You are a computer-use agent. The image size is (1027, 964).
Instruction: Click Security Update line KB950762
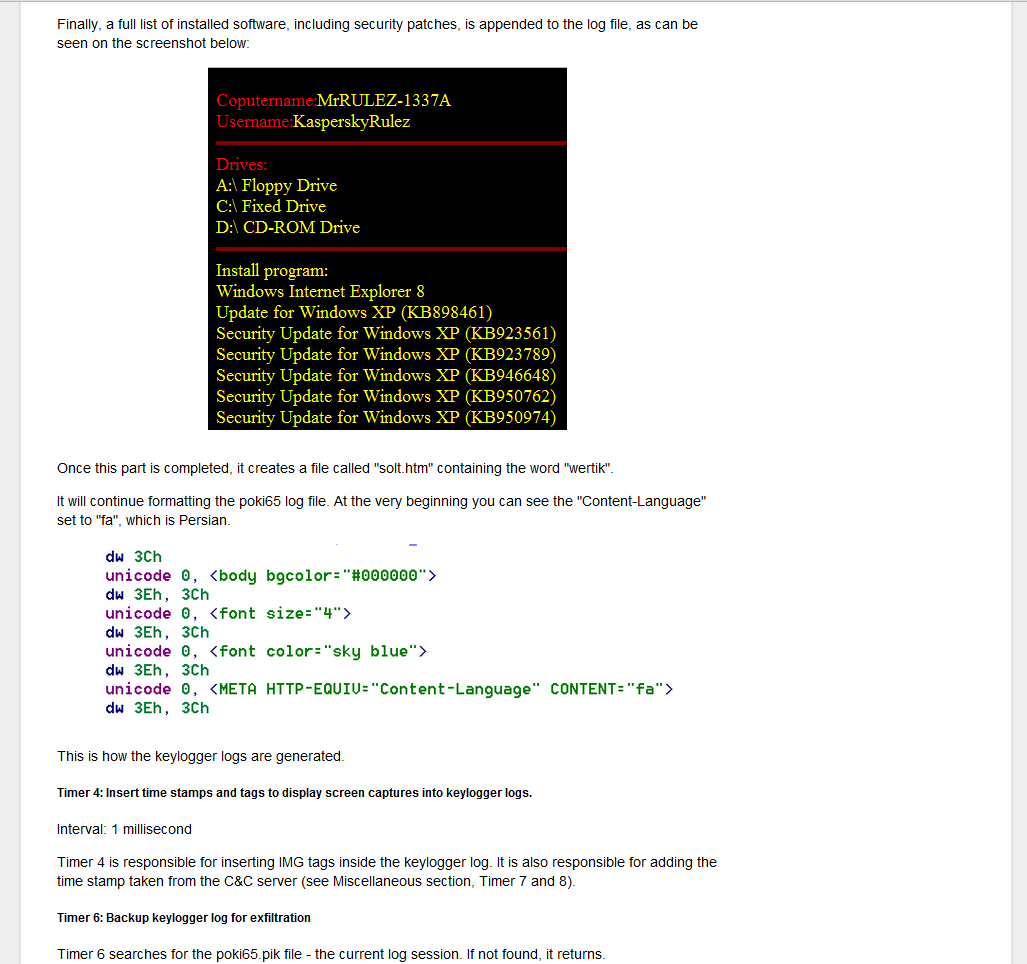pos(386,396)
